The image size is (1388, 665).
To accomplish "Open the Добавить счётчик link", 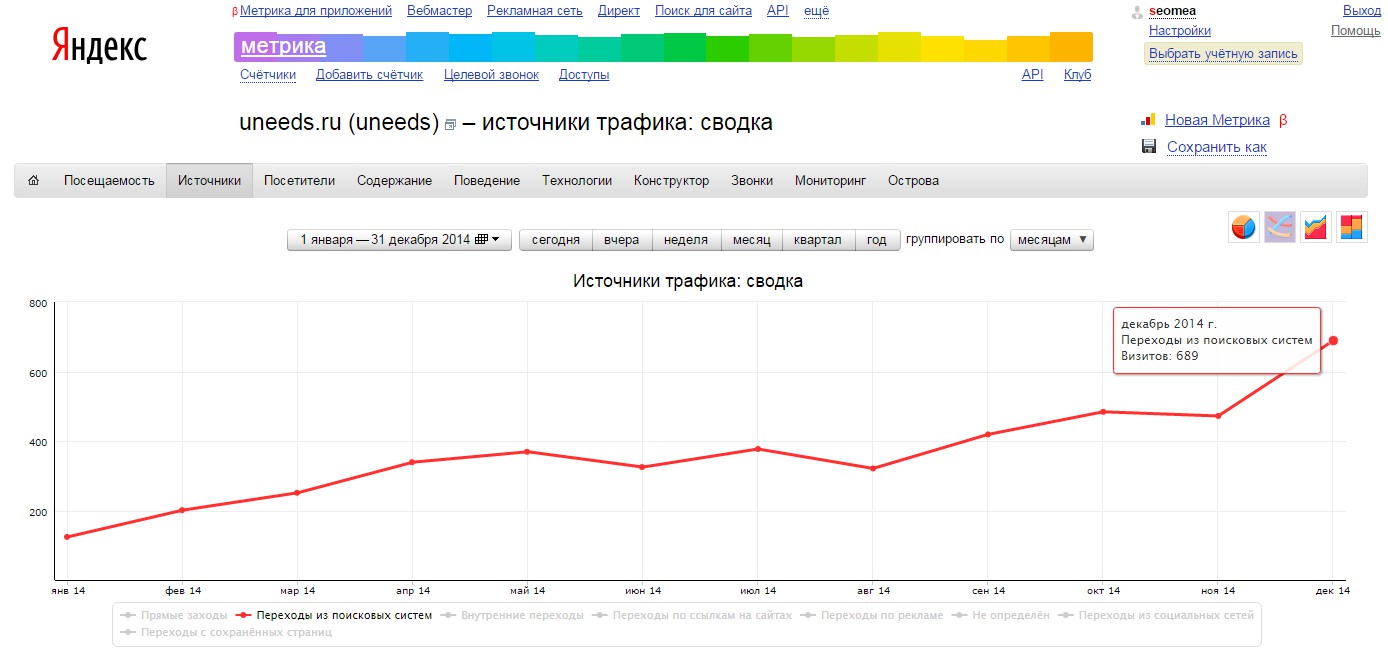I will tap(369, 75).
